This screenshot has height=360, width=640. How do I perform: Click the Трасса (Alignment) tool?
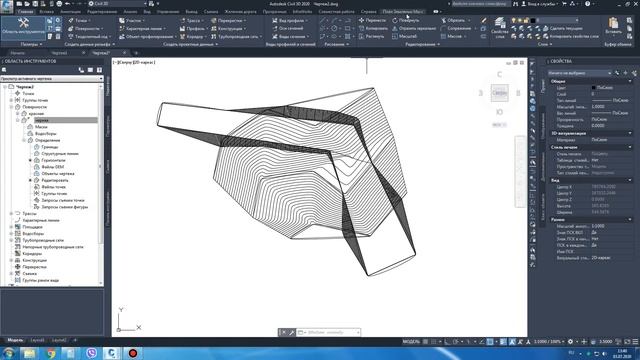click(x=191, y=20)
